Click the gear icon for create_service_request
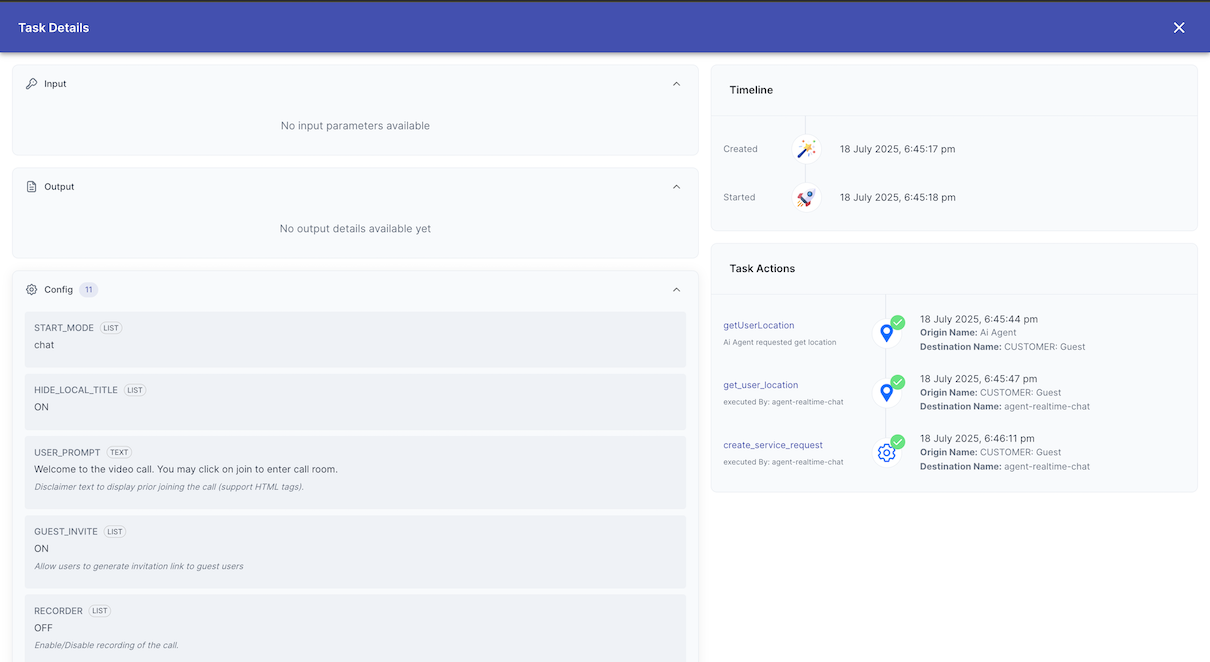Viewport: 1210px width, 662px height. coord(886,452)
